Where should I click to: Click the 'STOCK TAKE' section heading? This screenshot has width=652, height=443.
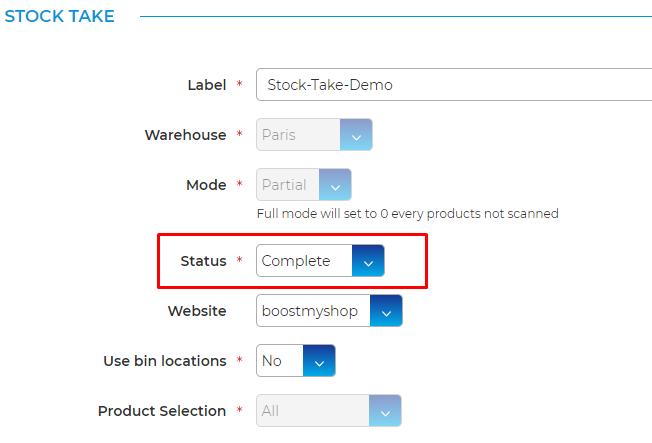[x=60, y=16]
